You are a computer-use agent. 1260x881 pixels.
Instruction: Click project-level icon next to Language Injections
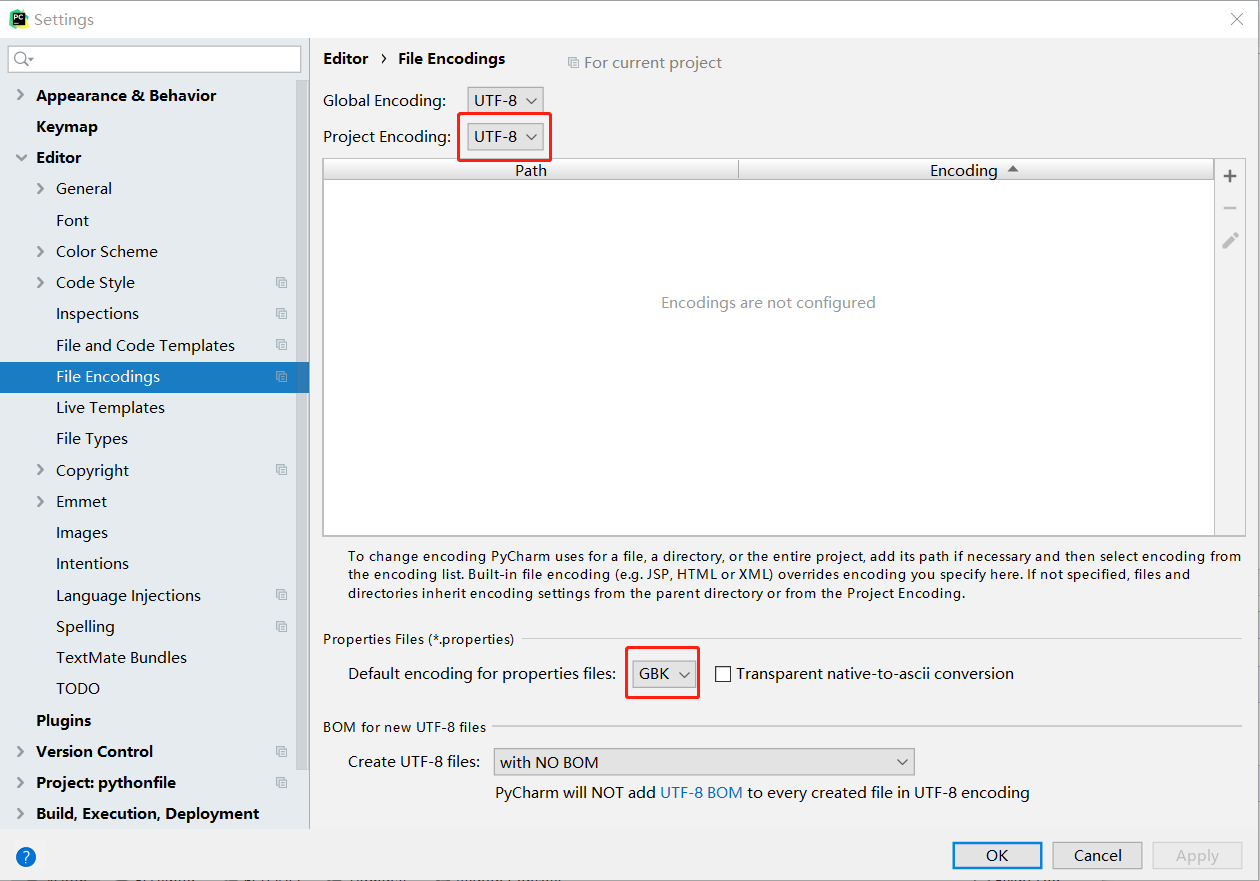(281, 595)
